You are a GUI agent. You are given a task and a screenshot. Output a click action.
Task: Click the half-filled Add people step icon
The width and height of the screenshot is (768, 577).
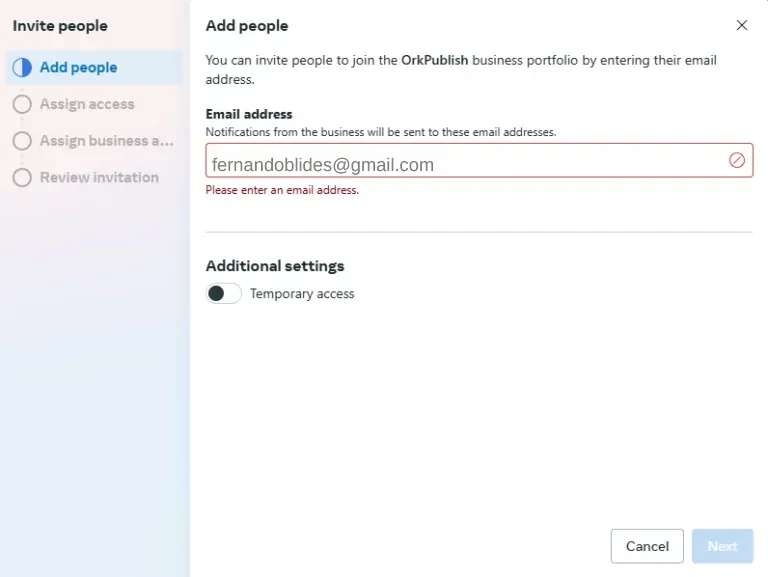[x=22, y=68]
